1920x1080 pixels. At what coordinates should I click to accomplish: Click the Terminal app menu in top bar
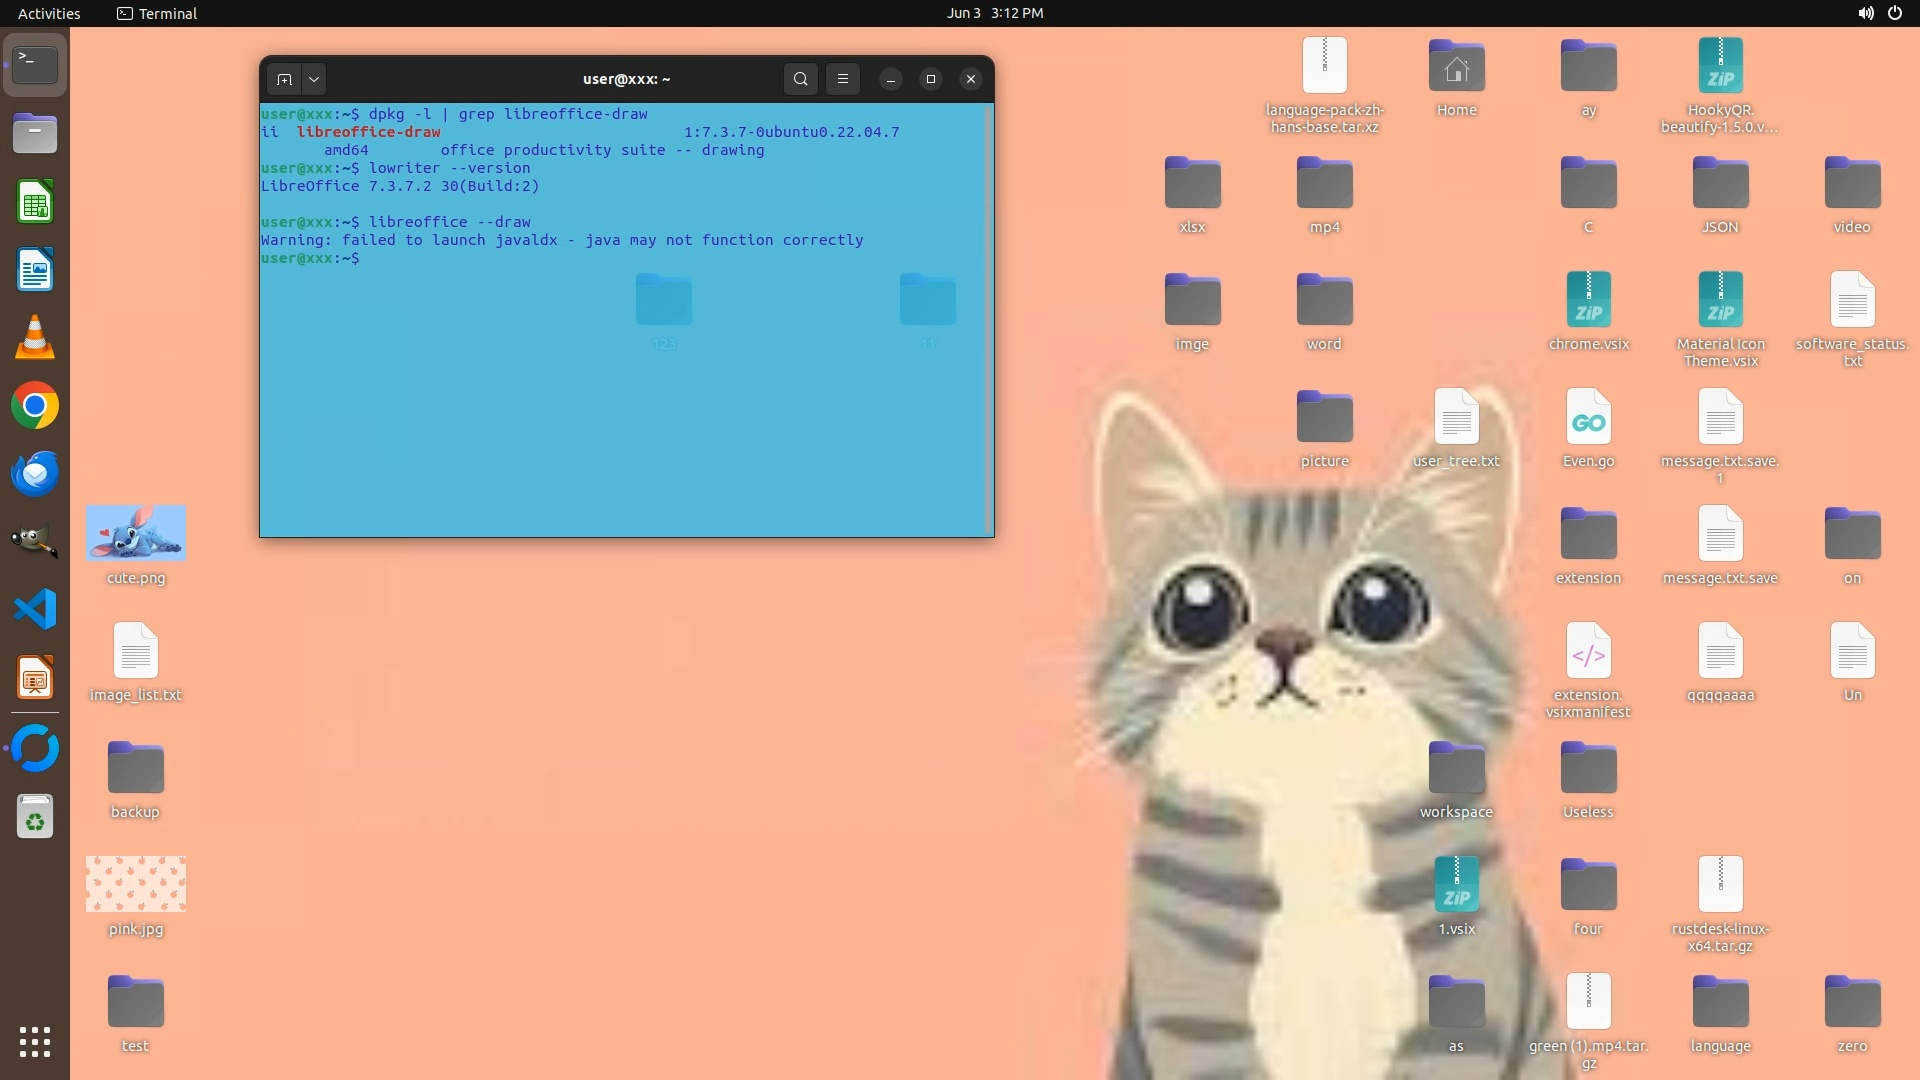(x=157, y=13)
